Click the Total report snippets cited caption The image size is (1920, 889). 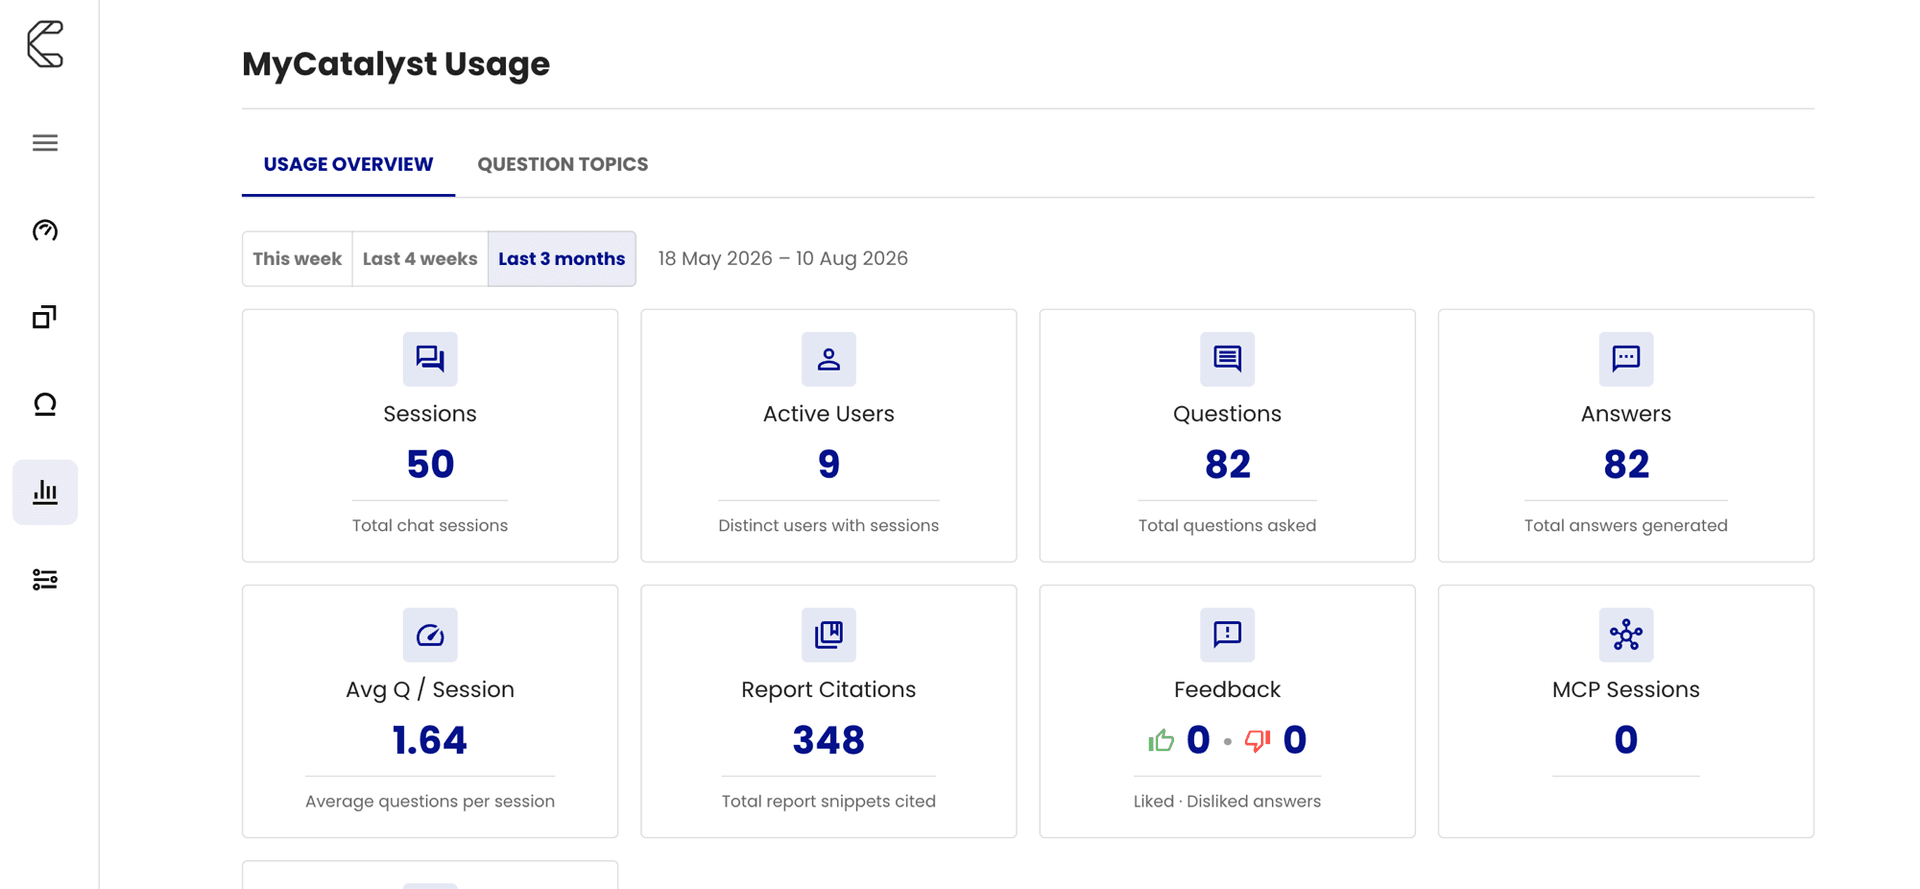829,802
